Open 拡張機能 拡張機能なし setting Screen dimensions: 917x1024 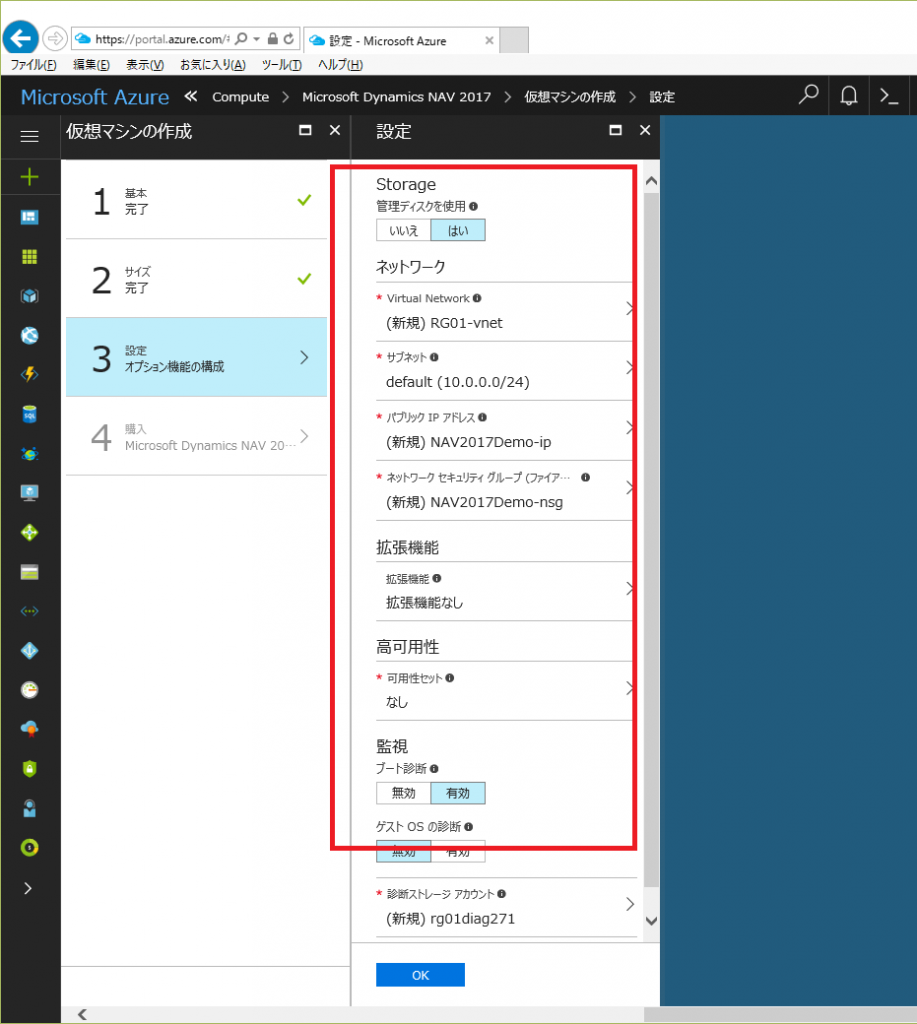pyautogui.click(x=506, y=592)
